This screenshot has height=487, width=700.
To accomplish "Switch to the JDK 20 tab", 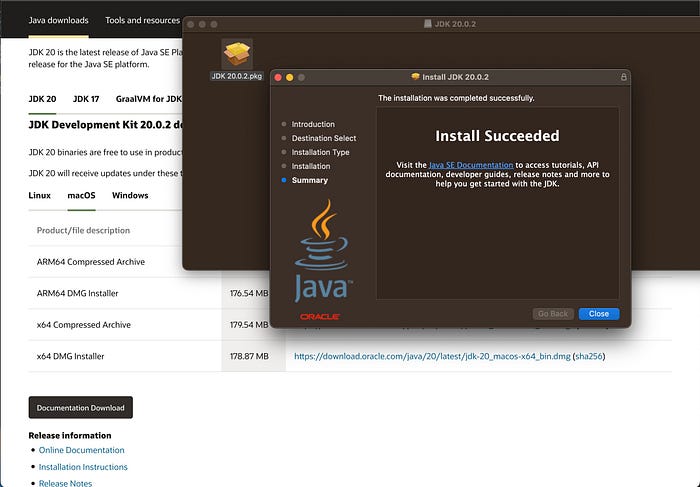I will 42,99.
